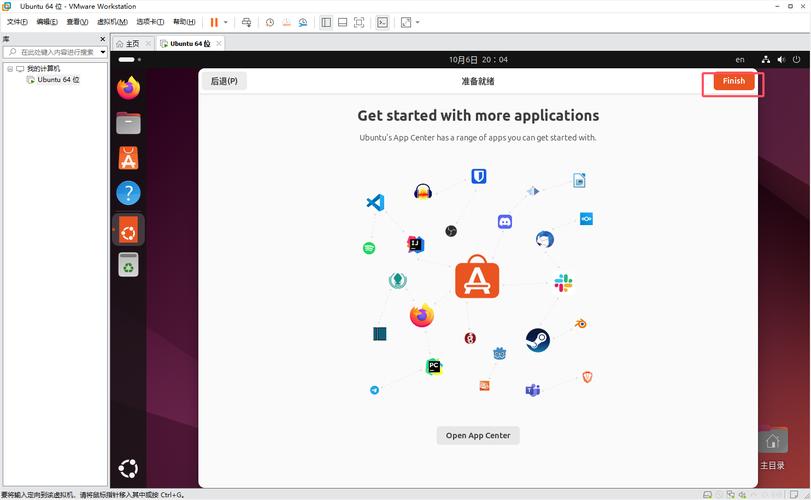Go back with the 后退(P) button
Viewport: 811px width, 500px height.
(x=225, y=81)
